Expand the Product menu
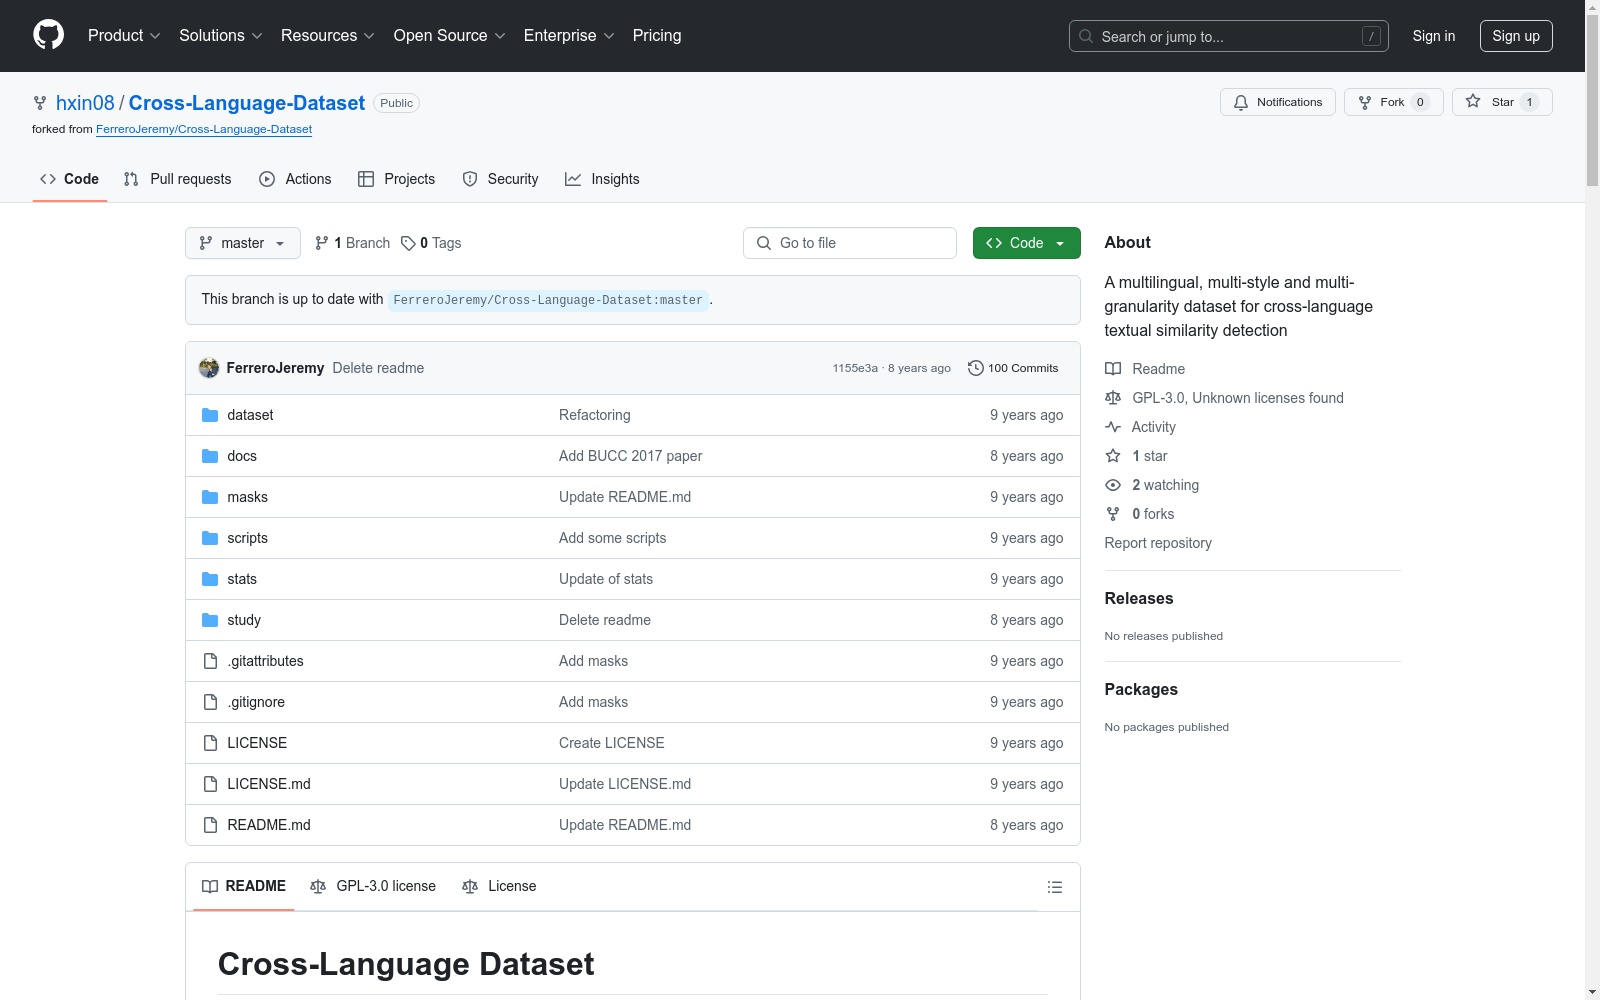 pos(124,36)
